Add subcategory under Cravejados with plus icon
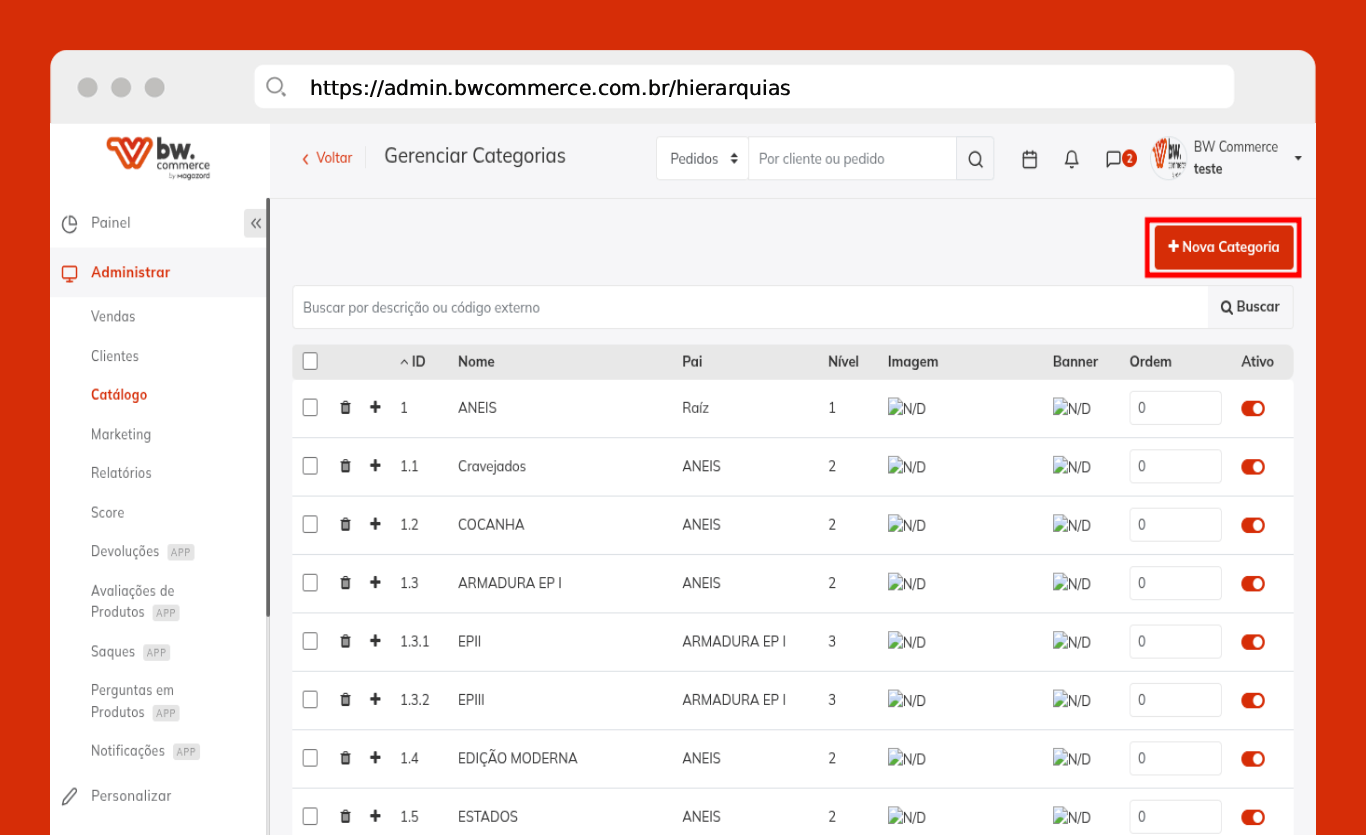 [x=375, y=466]
